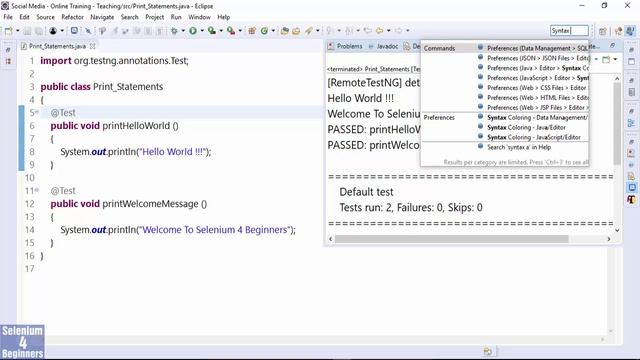Click the Open Type toolbar icon
The image size is (640, 360).
[x=284, y=31]
